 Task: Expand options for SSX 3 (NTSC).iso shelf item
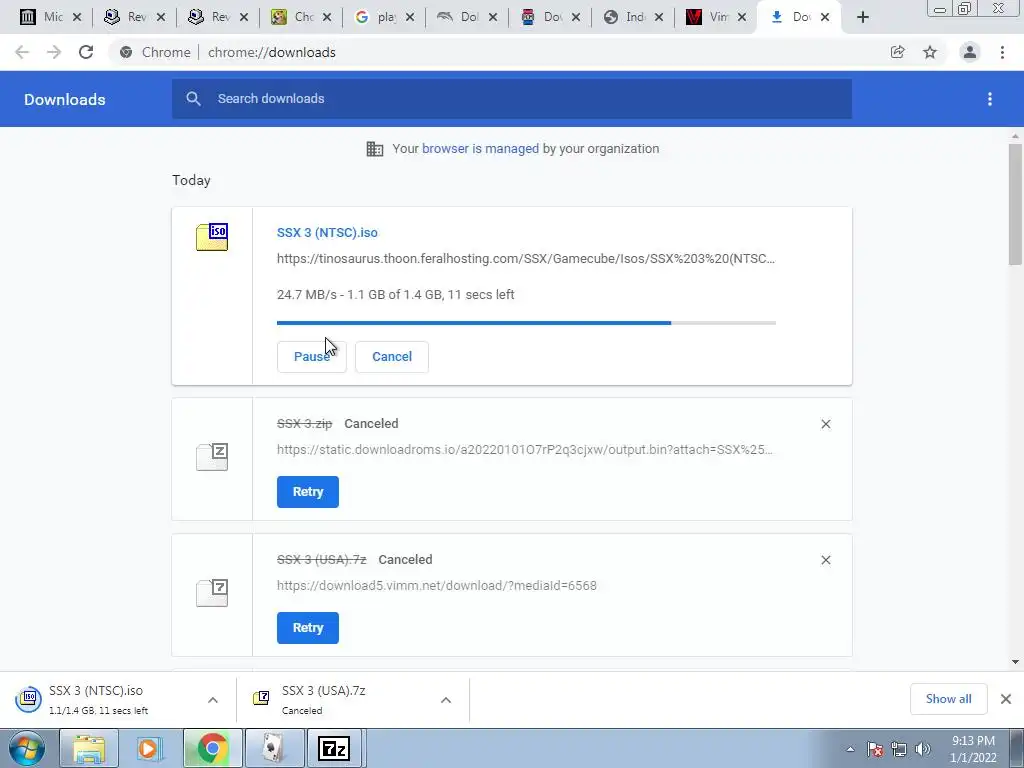(213, 700)
